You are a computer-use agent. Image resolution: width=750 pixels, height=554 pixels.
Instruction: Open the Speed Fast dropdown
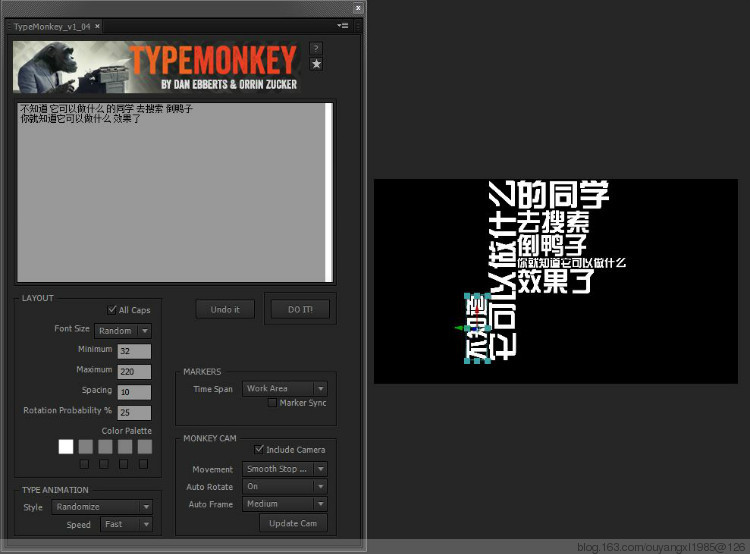coord(126,524)
